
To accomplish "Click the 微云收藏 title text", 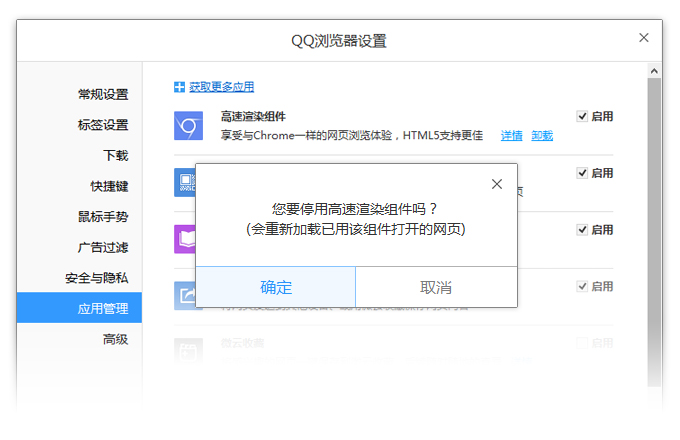I will pos(242,343).
